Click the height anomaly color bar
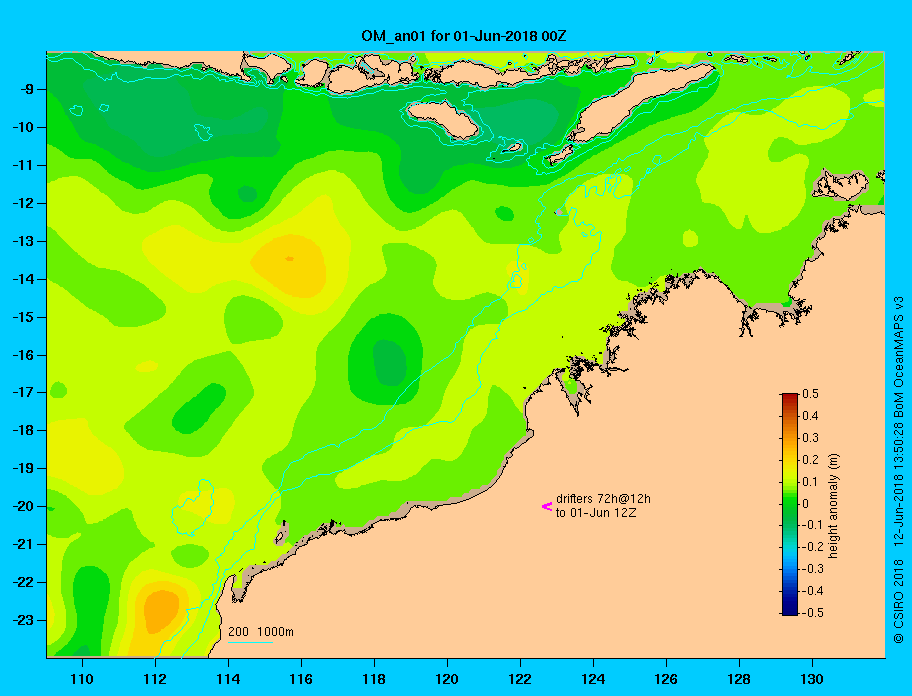This screenshot has width=912, height=696. pyautogui.click(x=790, y=504)
